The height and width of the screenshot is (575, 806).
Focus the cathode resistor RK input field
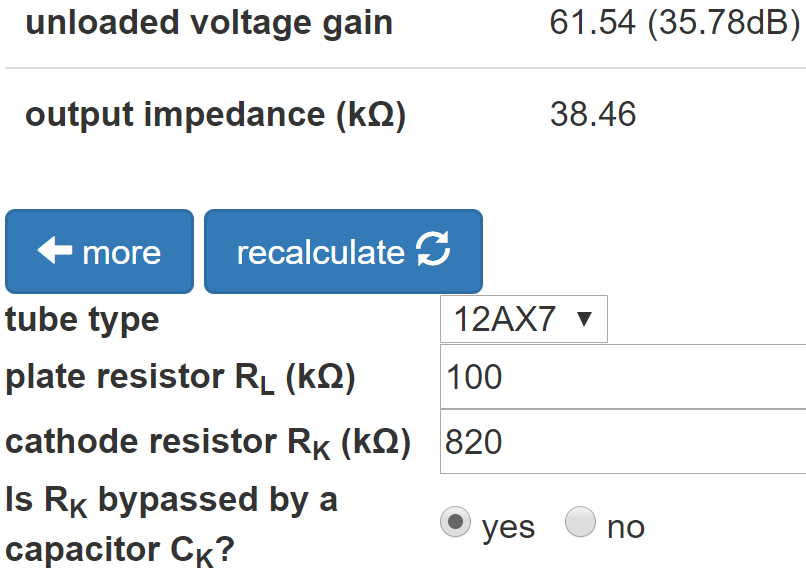pyautogui.click(x=623, y=441)
